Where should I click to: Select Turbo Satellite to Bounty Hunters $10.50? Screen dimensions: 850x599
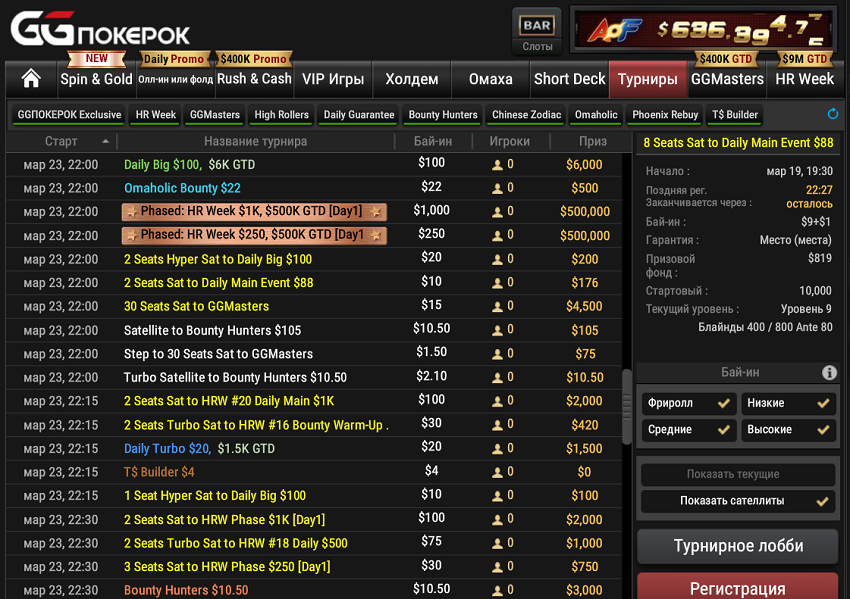point(314,378)
